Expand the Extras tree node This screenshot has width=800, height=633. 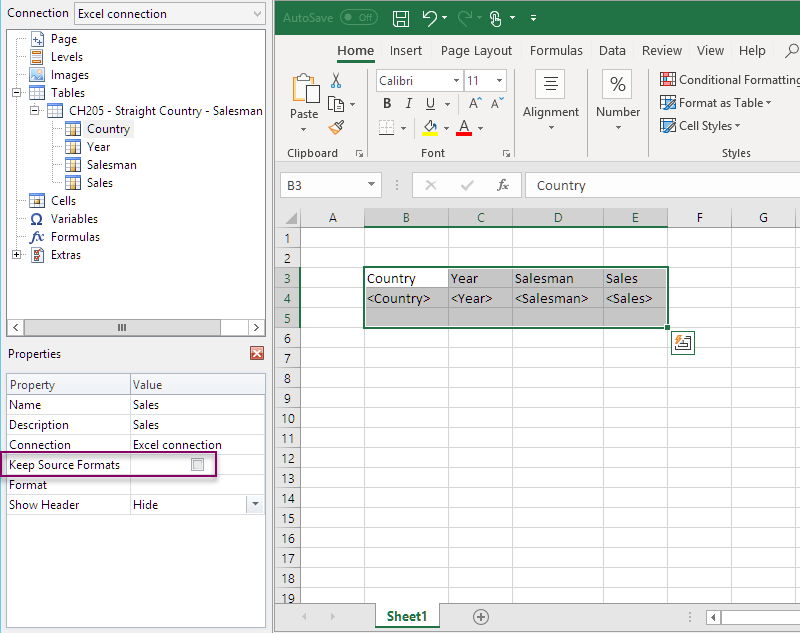15,254
